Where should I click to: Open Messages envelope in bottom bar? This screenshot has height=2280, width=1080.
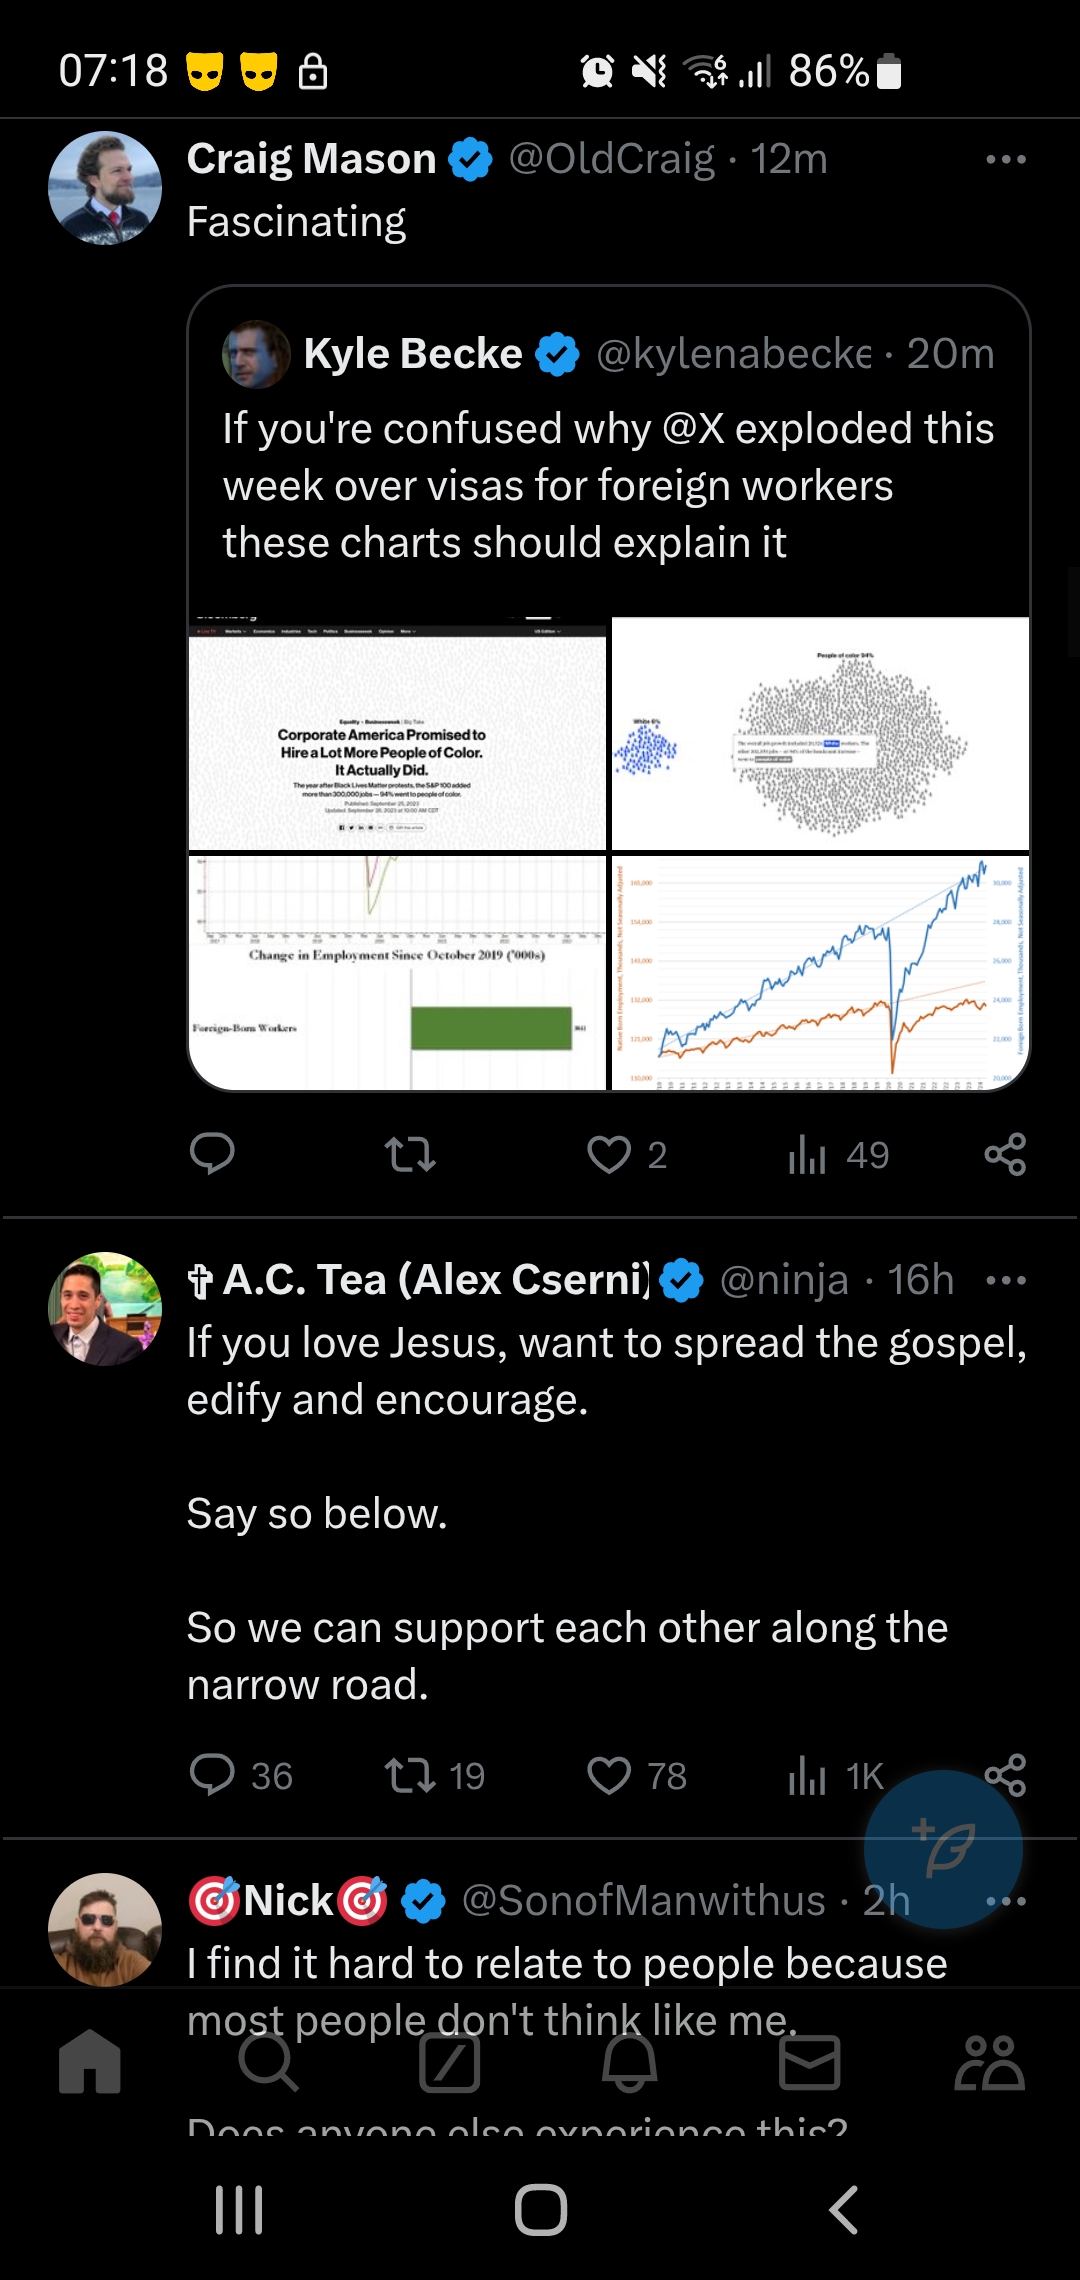[x=809, y=2062]
